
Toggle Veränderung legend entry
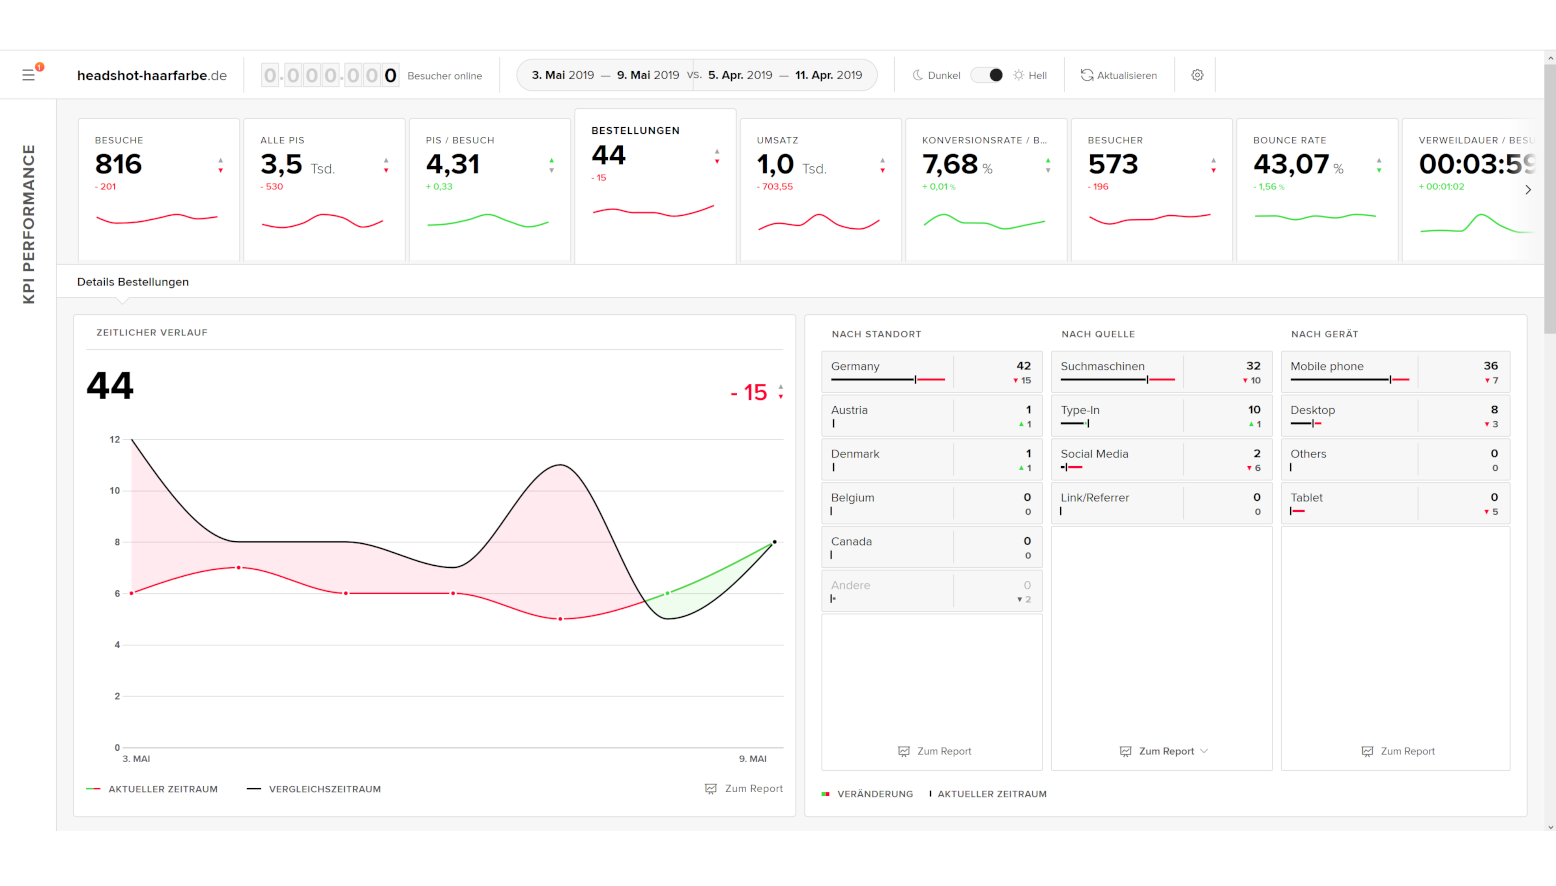(867, 794)
